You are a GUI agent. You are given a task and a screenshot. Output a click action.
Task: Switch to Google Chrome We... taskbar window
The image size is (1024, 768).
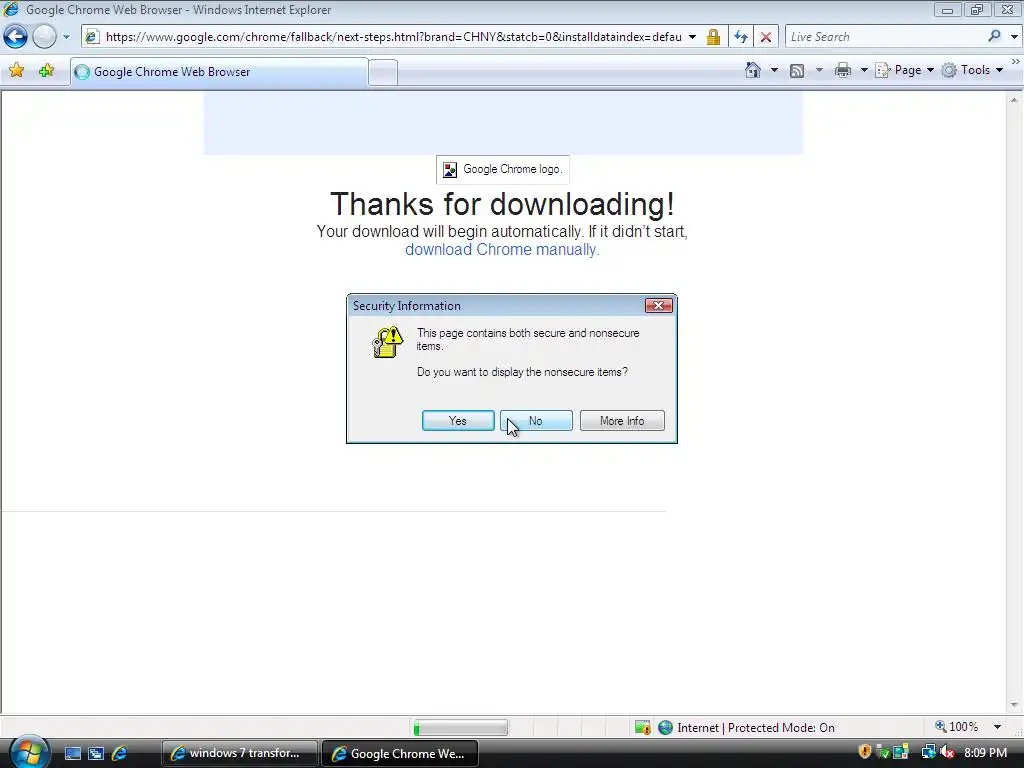(x=400, y=753)
